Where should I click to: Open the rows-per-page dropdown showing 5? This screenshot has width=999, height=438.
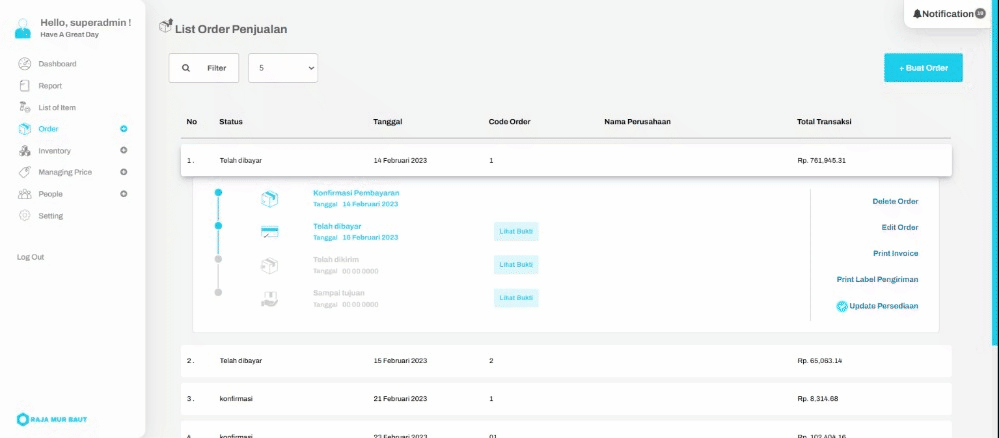click(283, 68)
